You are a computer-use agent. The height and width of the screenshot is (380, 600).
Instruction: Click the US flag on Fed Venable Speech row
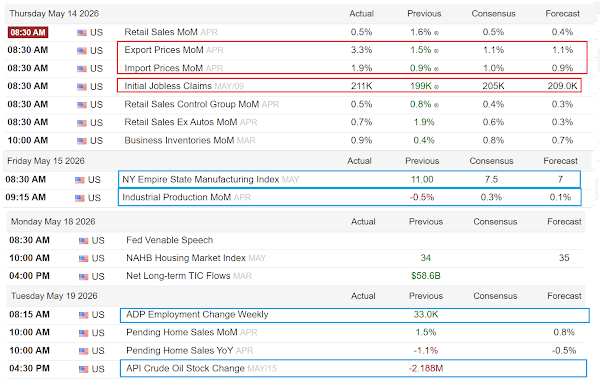(83, 241)
